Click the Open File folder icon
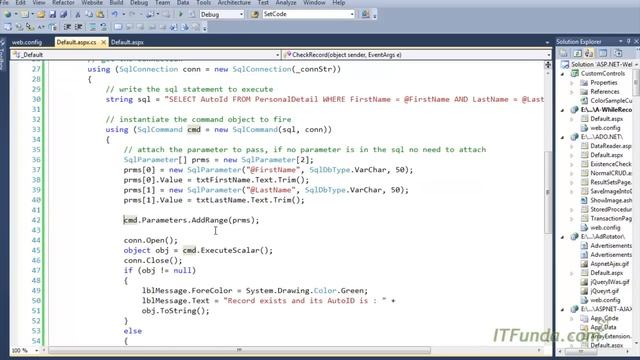640x360 pixels. point(41,14)
